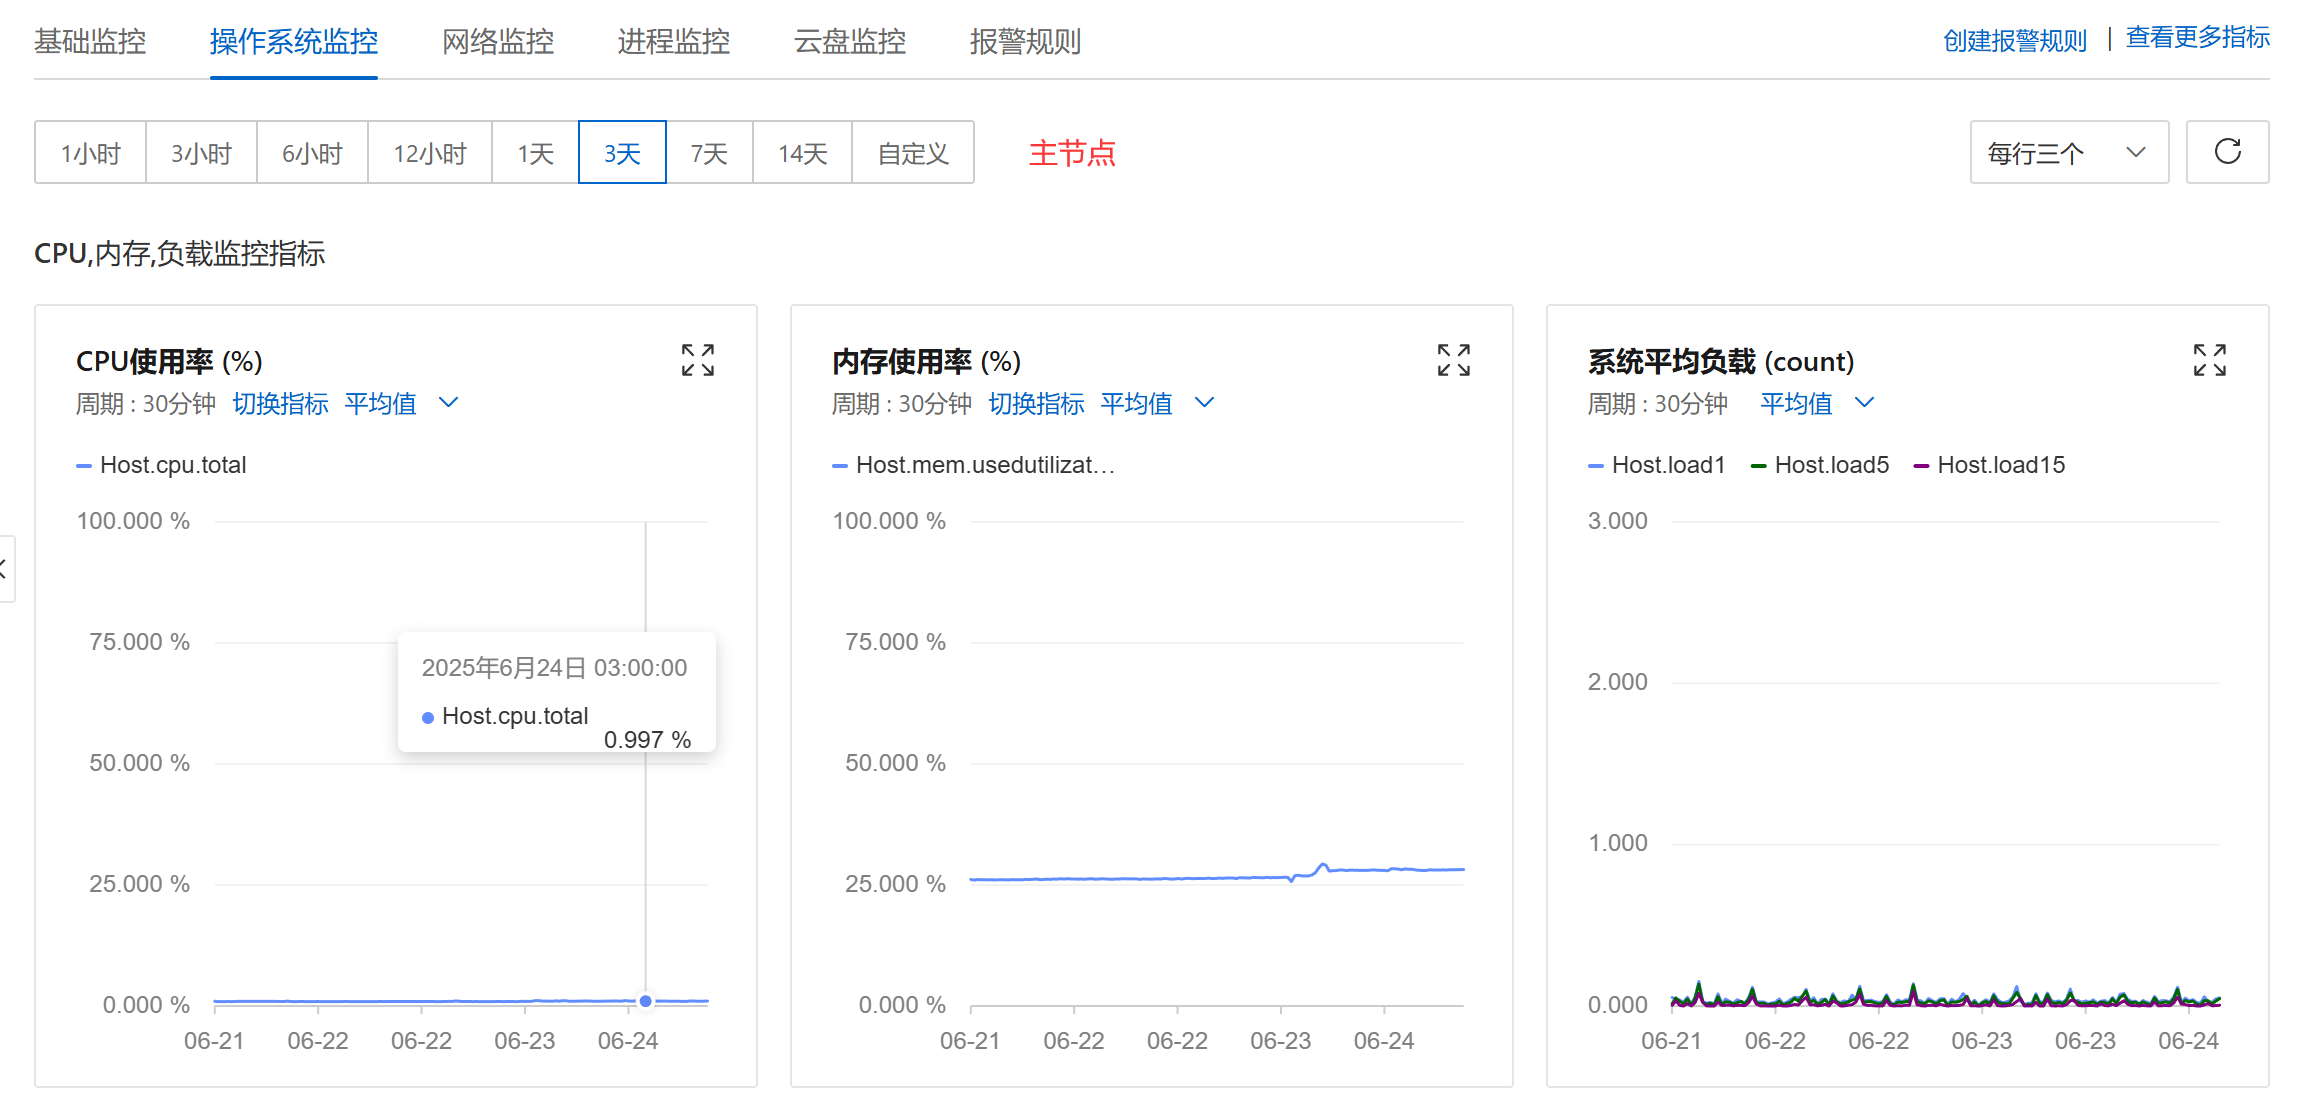This screenshot has width=2297, height=1104.
Task: Expand the 系统平均负载 chart to fullscreen
Action: (x=2209, y=360)
